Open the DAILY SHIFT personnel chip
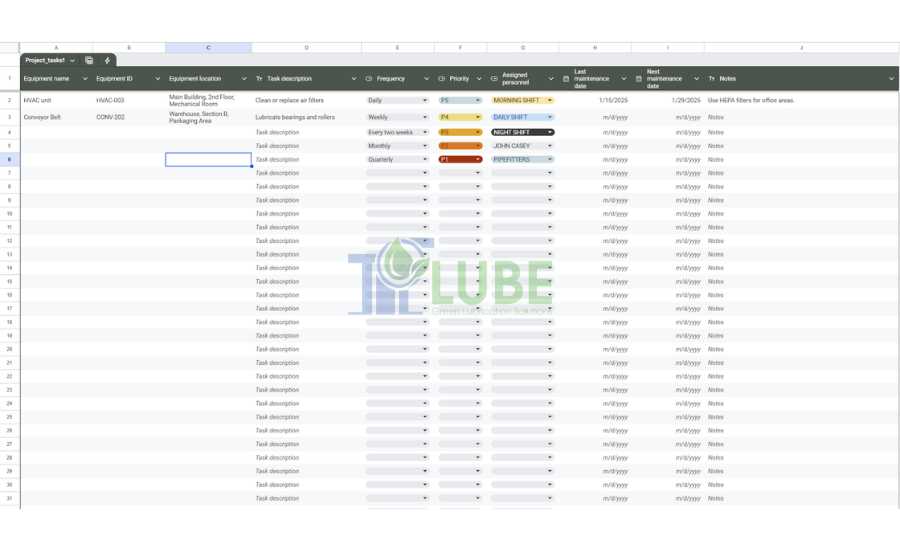Image resolution: width=900 pixels, height=550 pixels. pos(522,117)
